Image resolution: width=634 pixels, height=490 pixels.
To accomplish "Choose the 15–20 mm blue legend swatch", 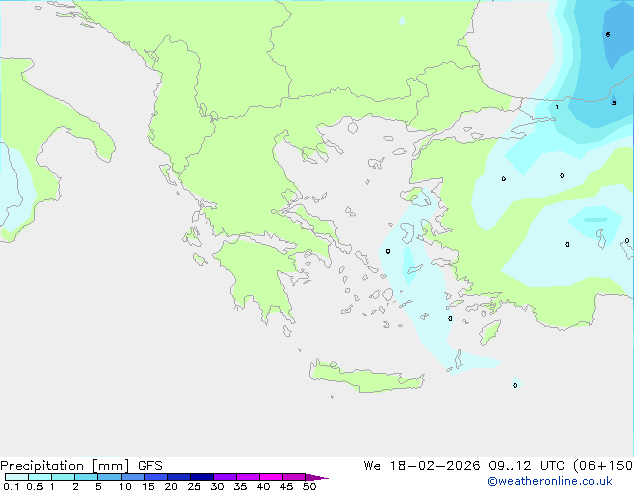I will tap(156, 477).
